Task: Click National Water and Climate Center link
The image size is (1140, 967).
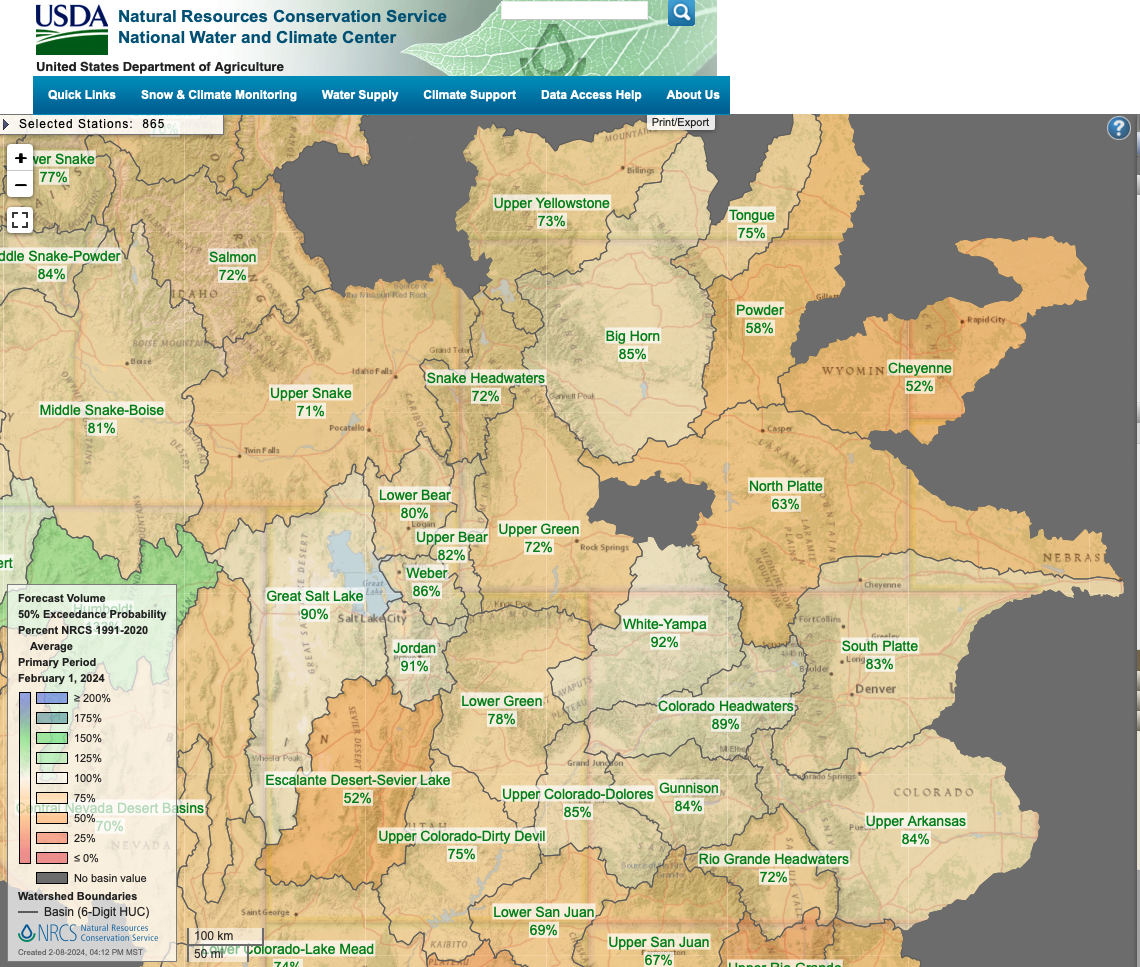Action: [x=257, y=38]
